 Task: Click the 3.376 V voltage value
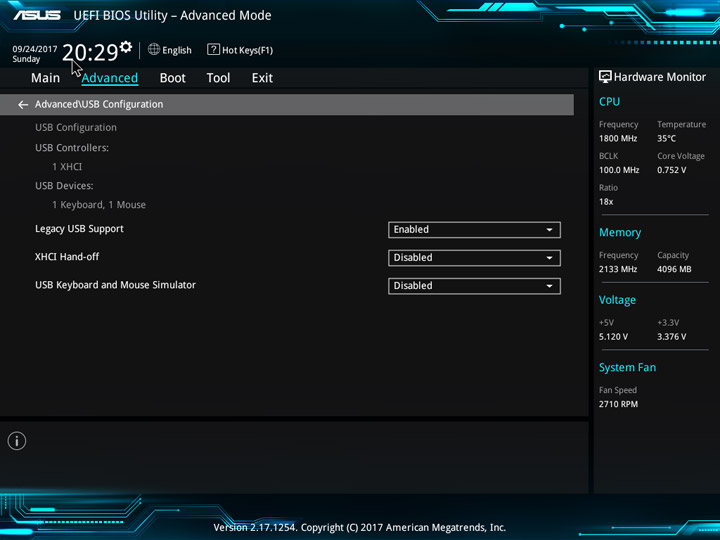[671, 337]
